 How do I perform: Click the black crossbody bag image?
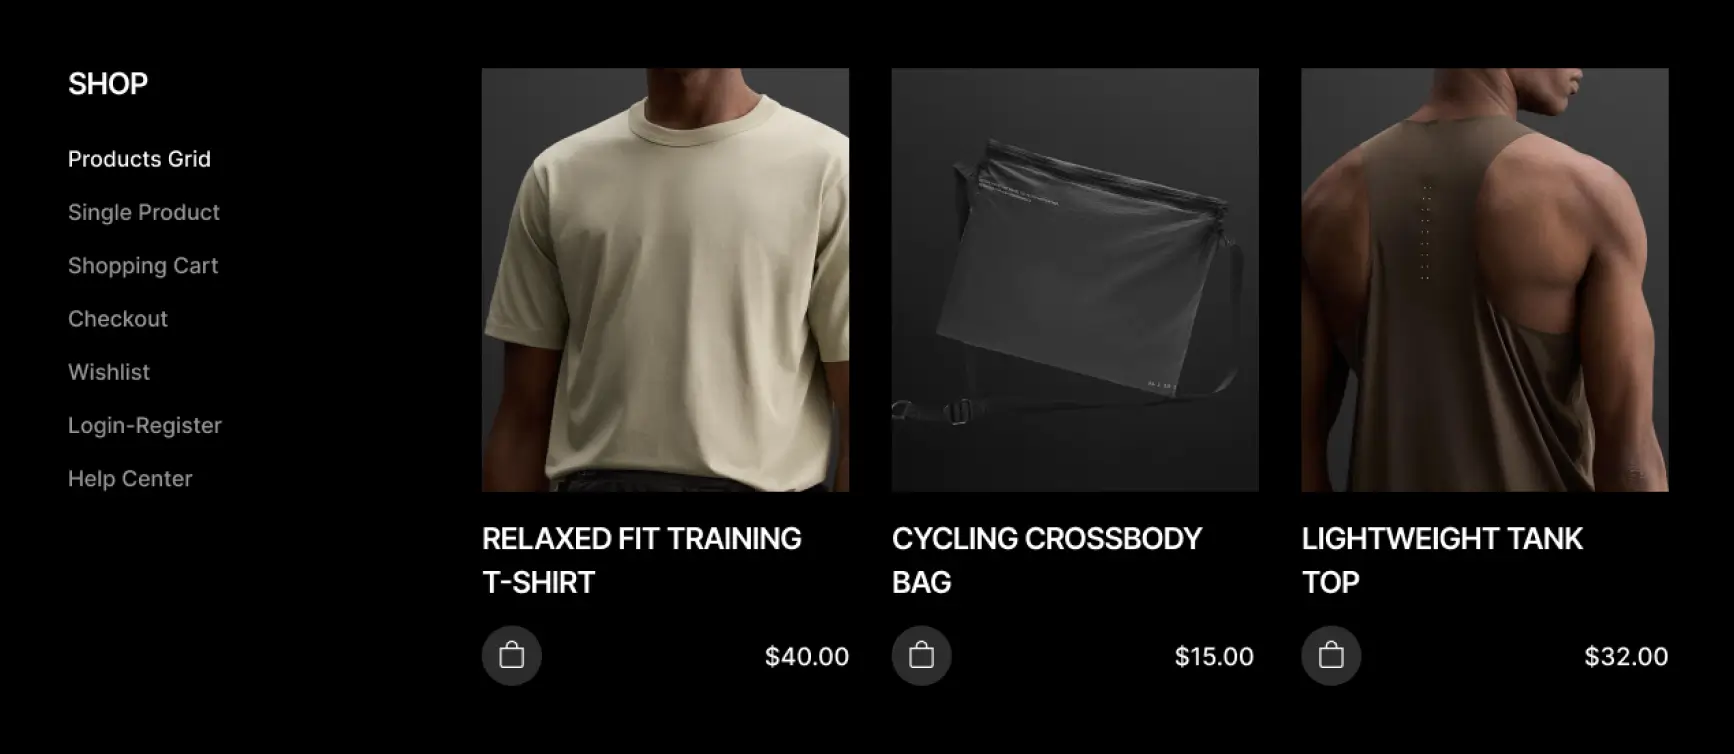(x=1075, y=280)
